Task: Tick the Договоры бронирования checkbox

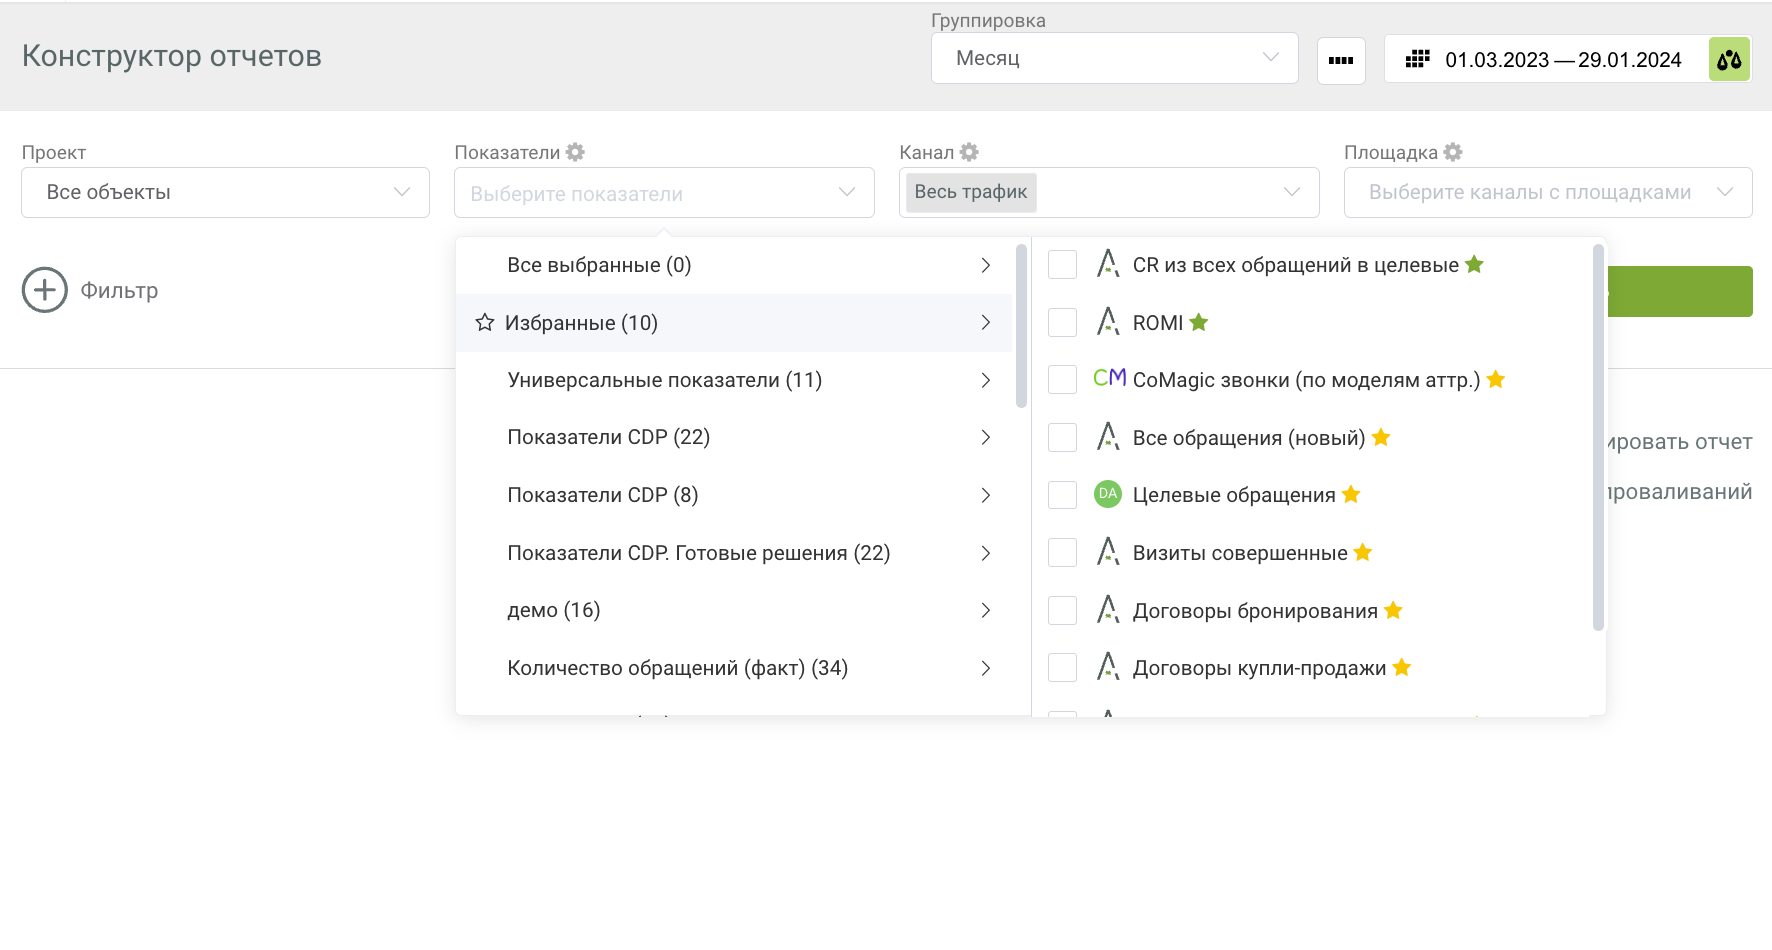Action: pos(1062,610)
